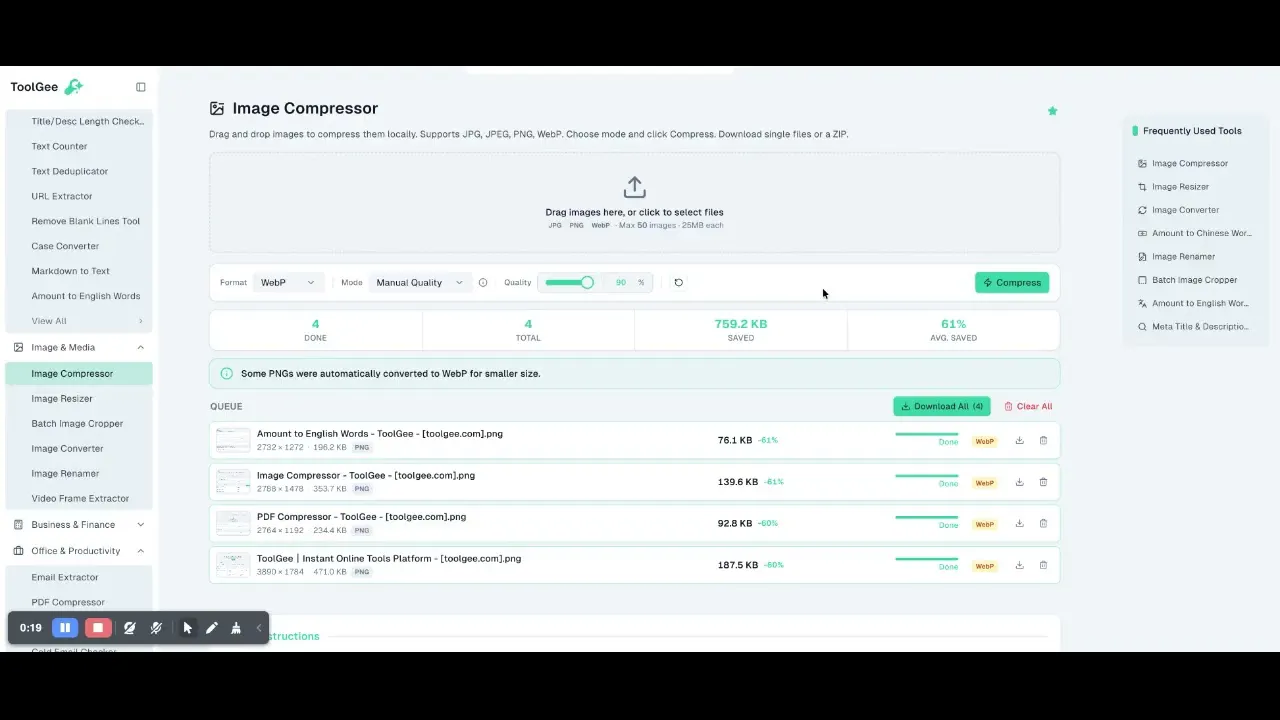Click the green favorite star icon
The image size is (1280, 720).
(1052, 111)
